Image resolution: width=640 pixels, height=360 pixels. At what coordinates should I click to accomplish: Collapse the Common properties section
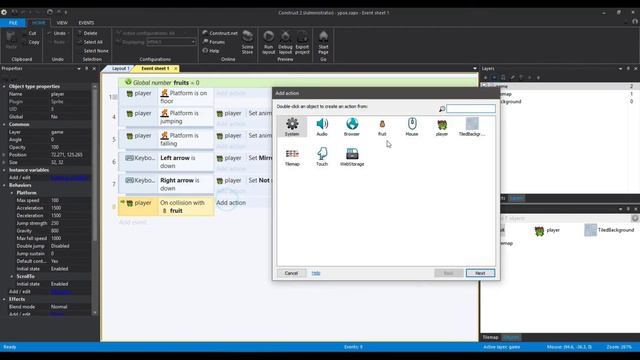(x=4, y=124)
